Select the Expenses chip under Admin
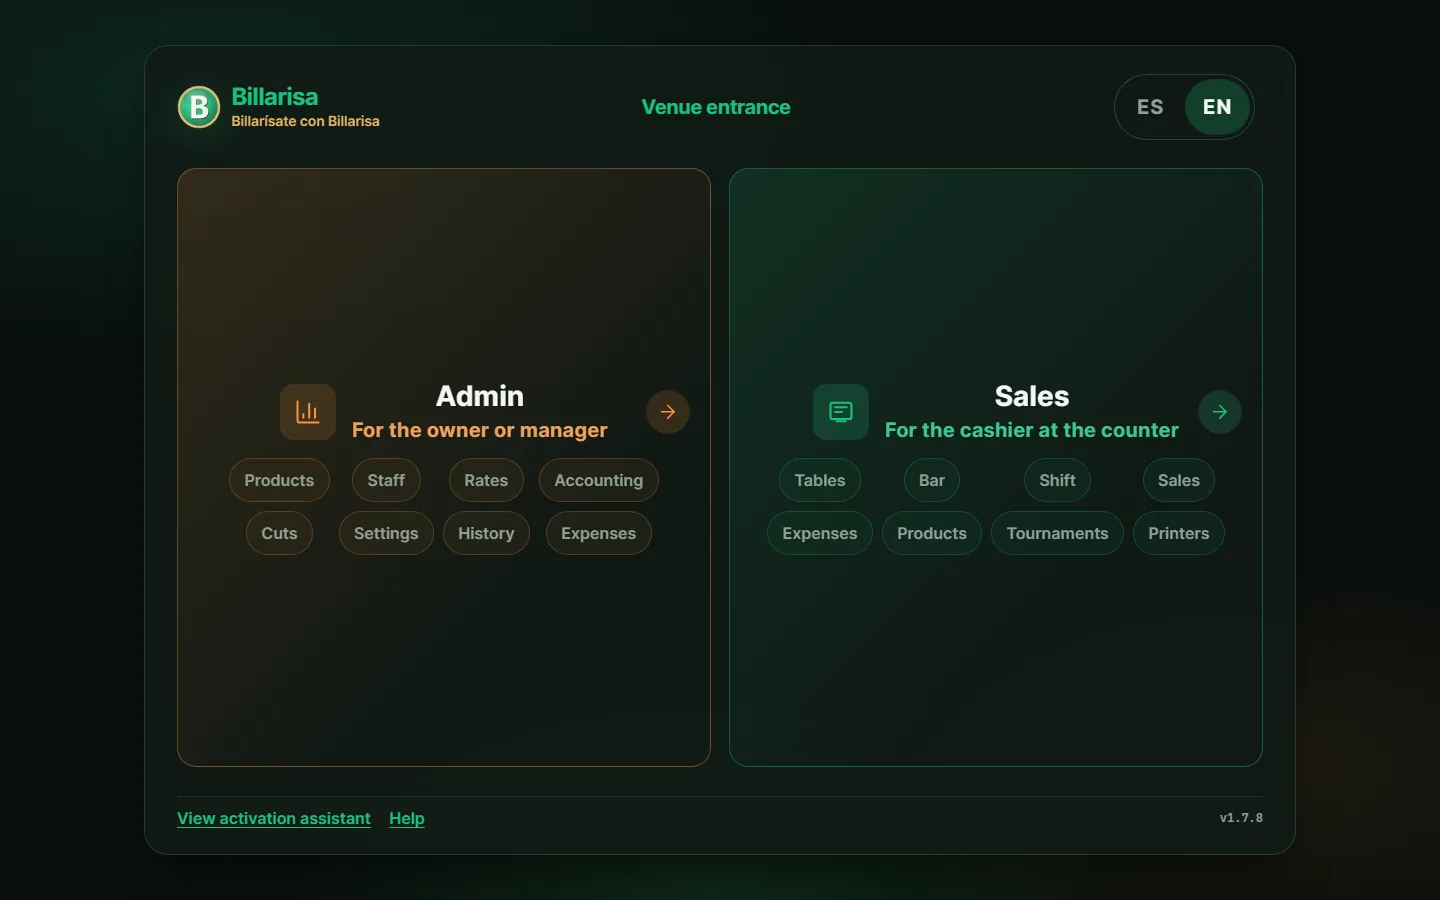The width and height of the screenshot is (1440, 900). (599, 533)
